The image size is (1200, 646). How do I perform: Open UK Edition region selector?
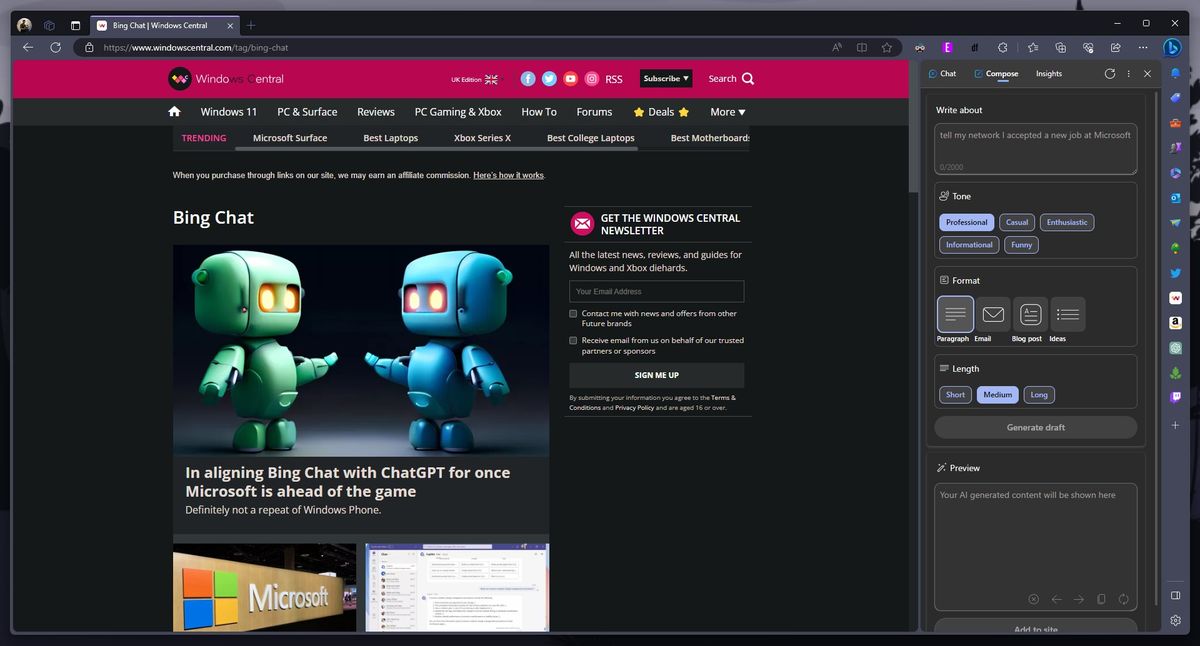coord(474,79)
